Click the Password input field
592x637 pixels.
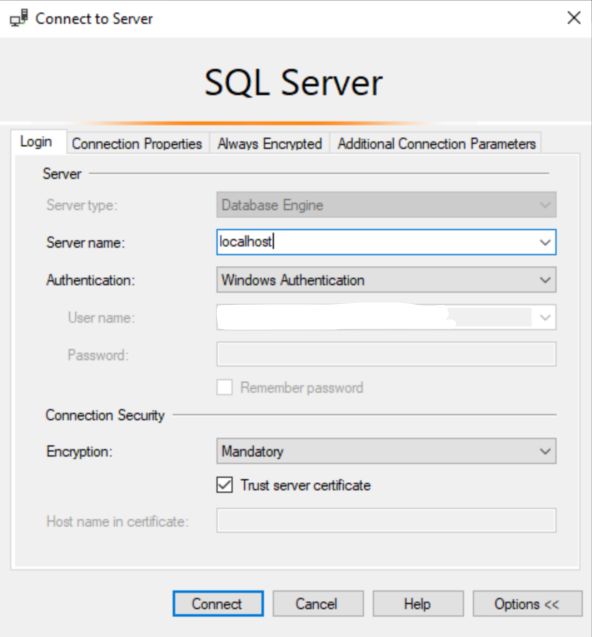[x=386, y=354]
